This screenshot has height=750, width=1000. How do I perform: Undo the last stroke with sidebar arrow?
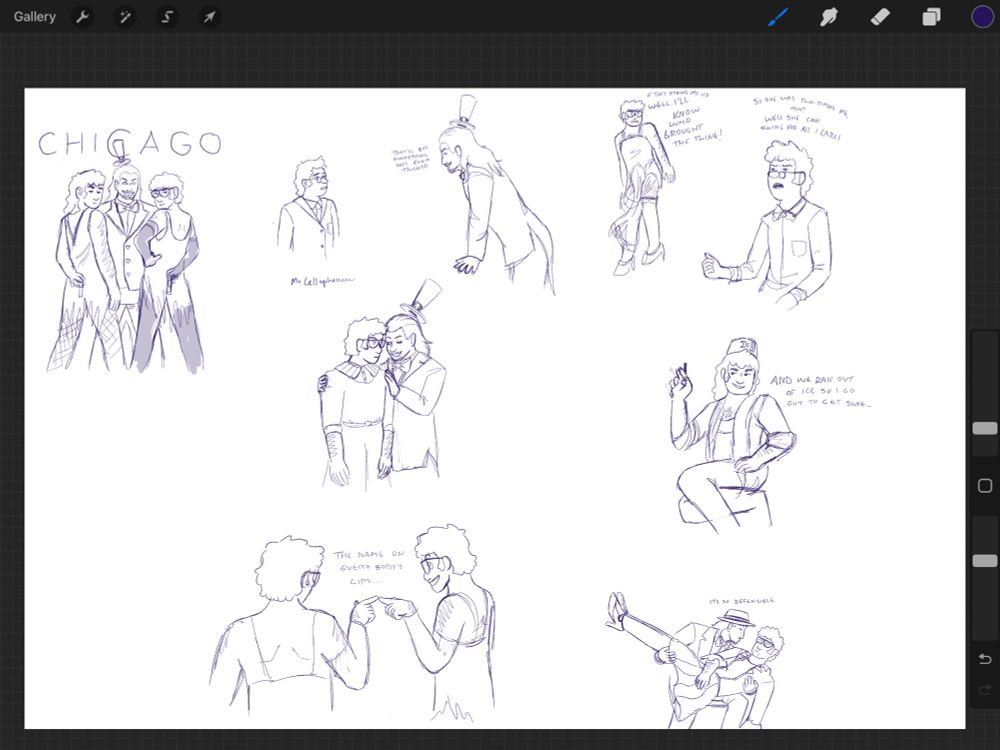click(985, 659)
